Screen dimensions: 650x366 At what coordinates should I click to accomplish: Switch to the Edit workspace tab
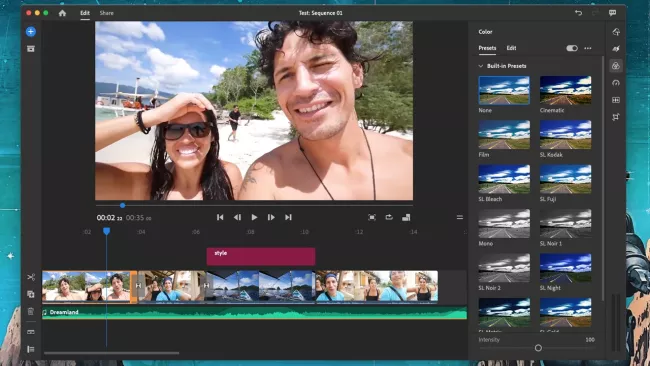pos(85,13)
